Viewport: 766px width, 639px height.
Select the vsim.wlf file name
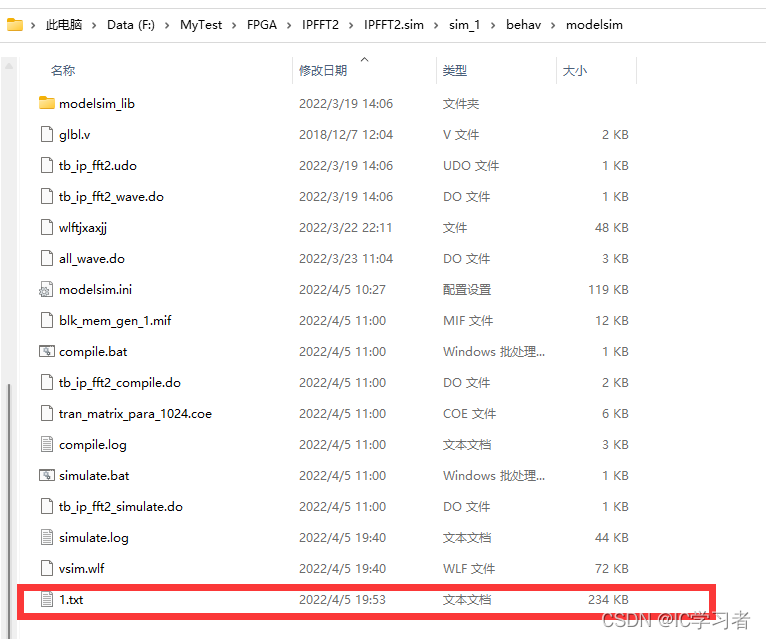tap(82, 568)
